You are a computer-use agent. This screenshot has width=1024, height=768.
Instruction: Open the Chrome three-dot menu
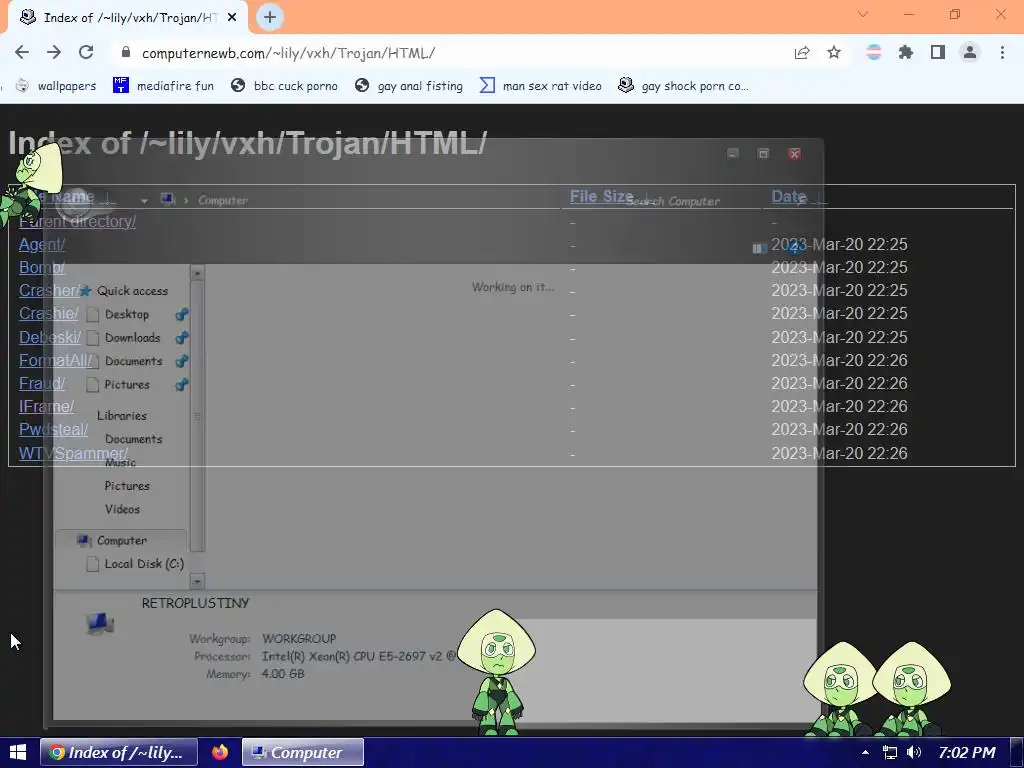(x=1002, y=53)
